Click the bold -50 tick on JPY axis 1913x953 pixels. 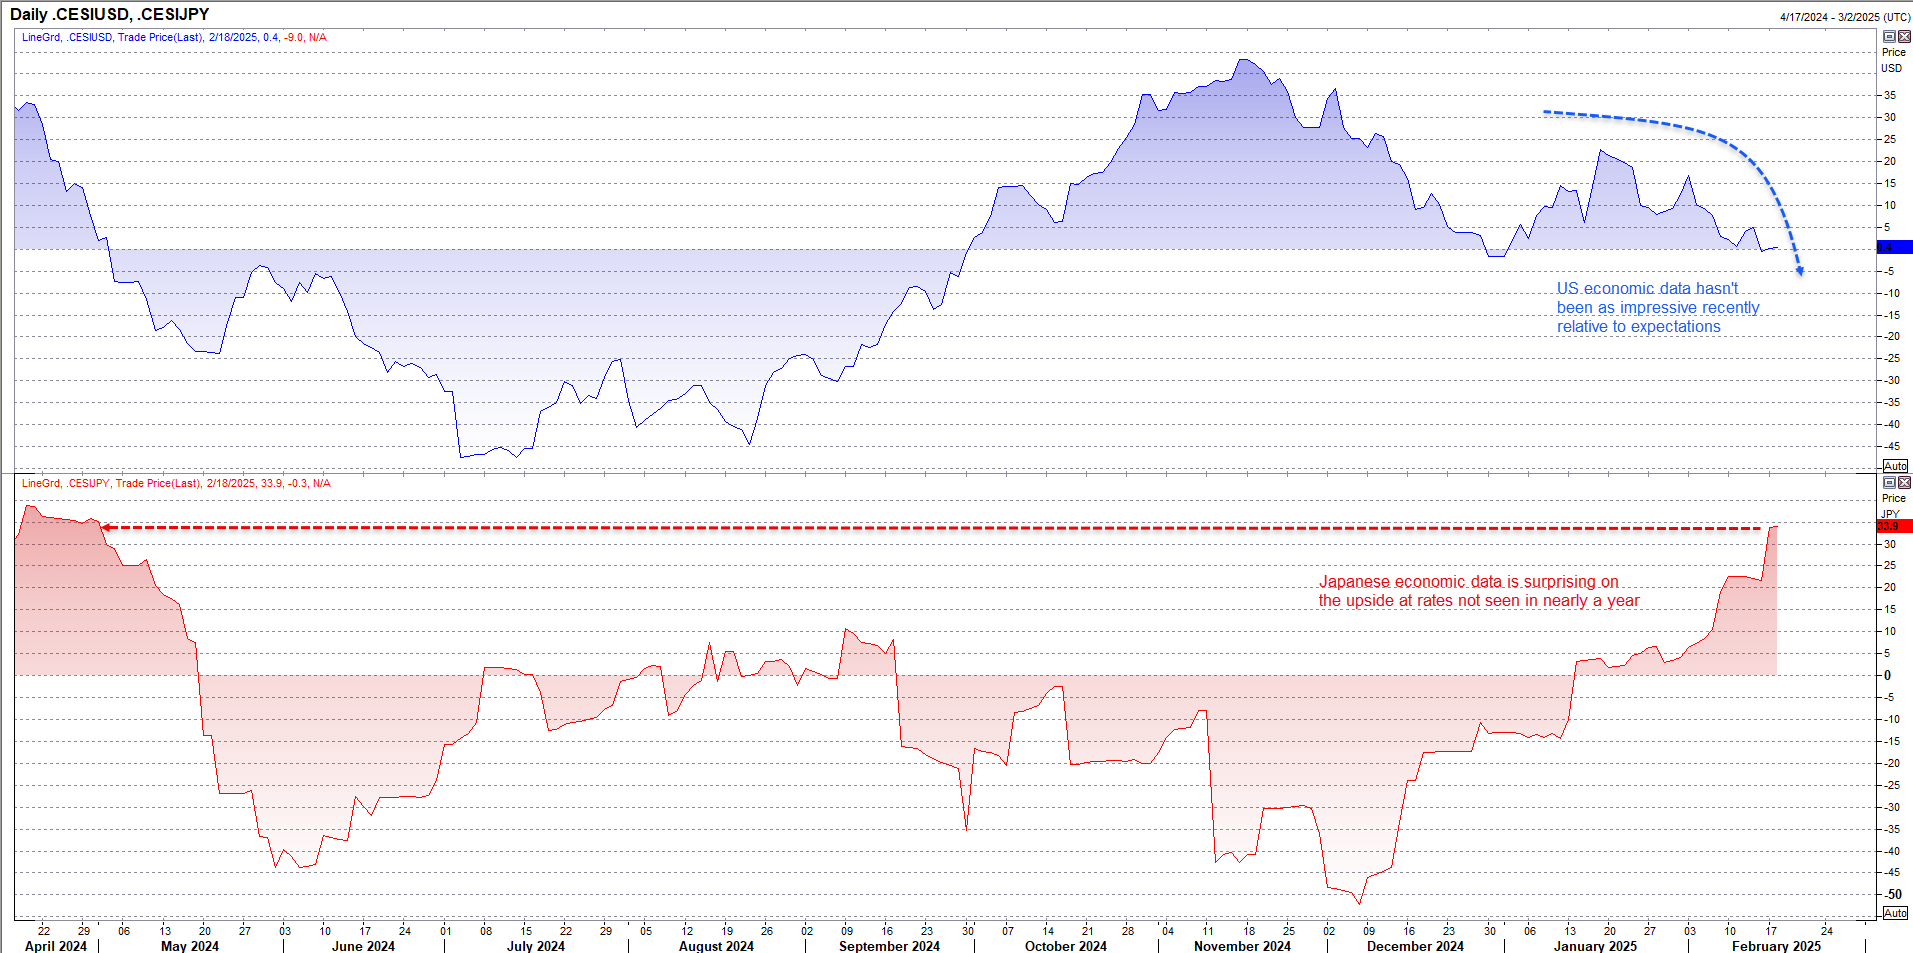pos(1893,894)
